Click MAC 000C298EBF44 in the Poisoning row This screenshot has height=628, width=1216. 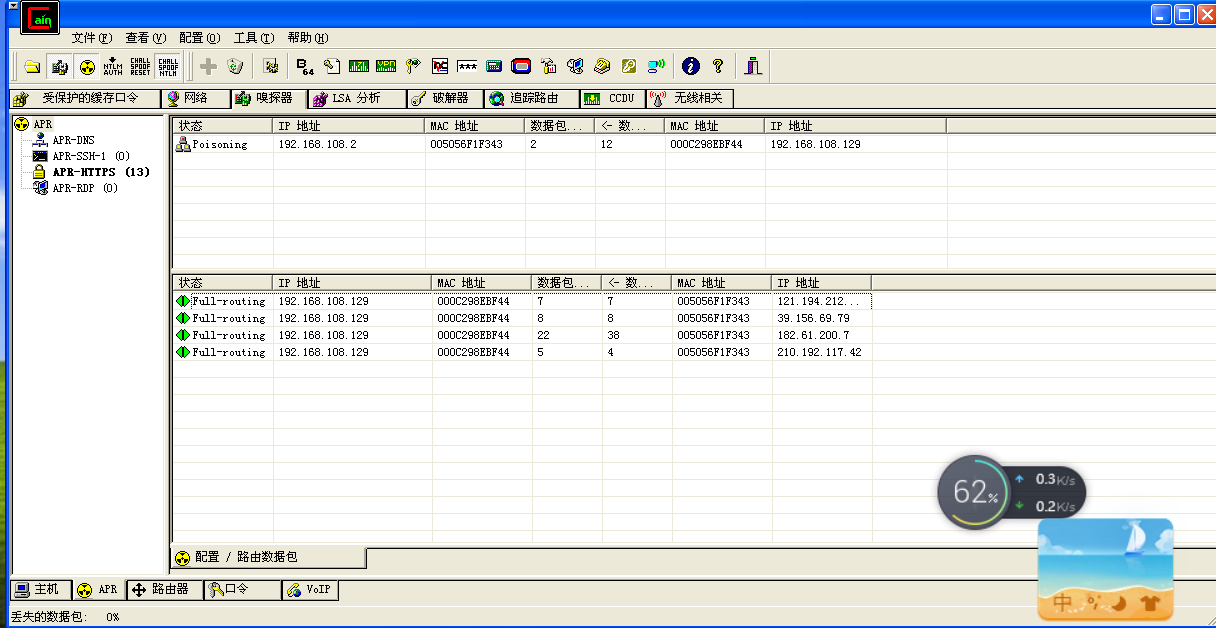point(706,144)
